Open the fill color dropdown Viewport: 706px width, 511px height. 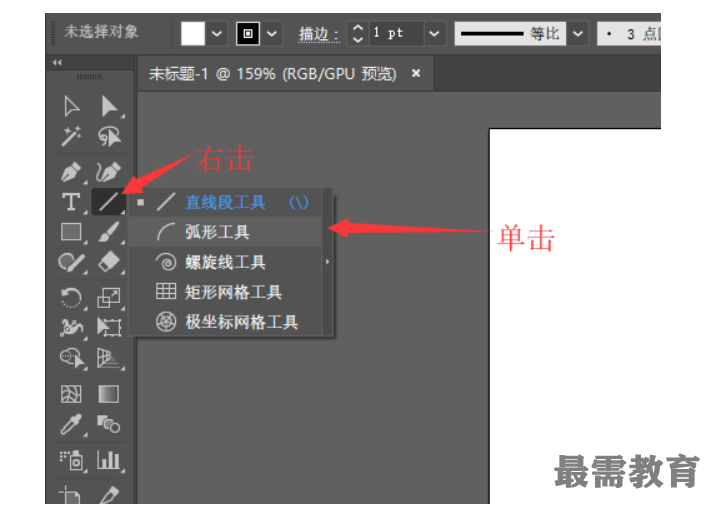pyautogui.click(x=217, y=33)
